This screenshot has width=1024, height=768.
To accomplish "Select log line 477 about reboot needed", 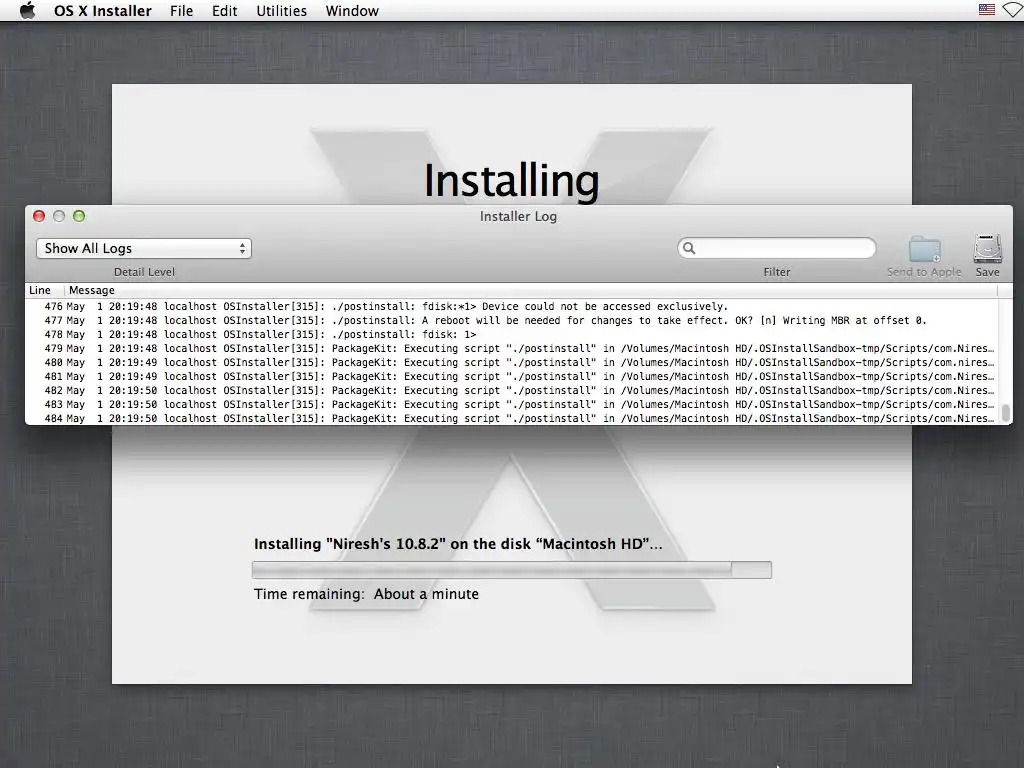I will pos(512,321).
